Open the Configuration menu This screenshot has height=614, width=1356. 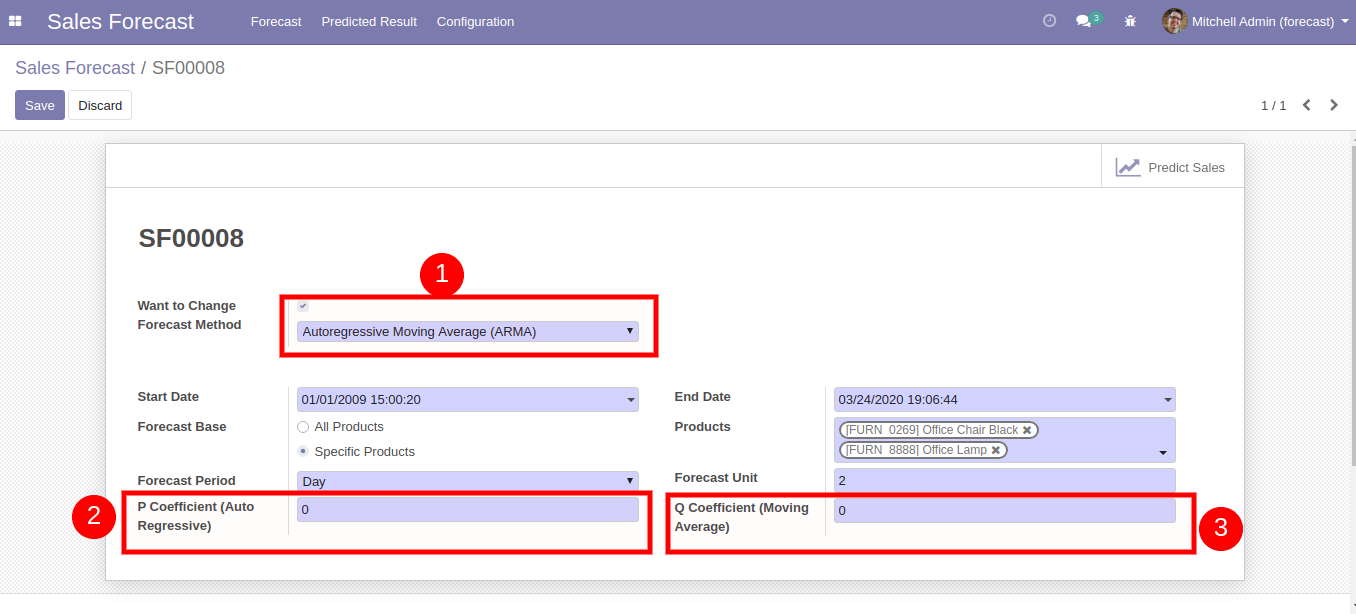pyautogui.click(x=475, y=21)
